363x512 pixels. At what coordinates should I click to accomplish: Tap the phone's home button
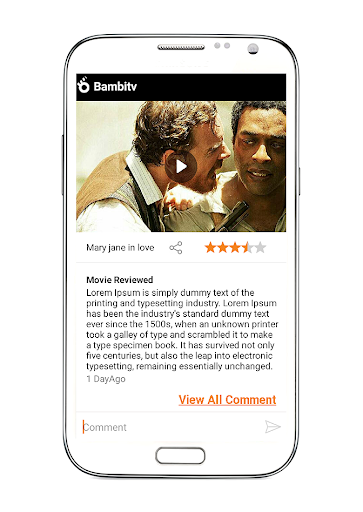(180, 456)
